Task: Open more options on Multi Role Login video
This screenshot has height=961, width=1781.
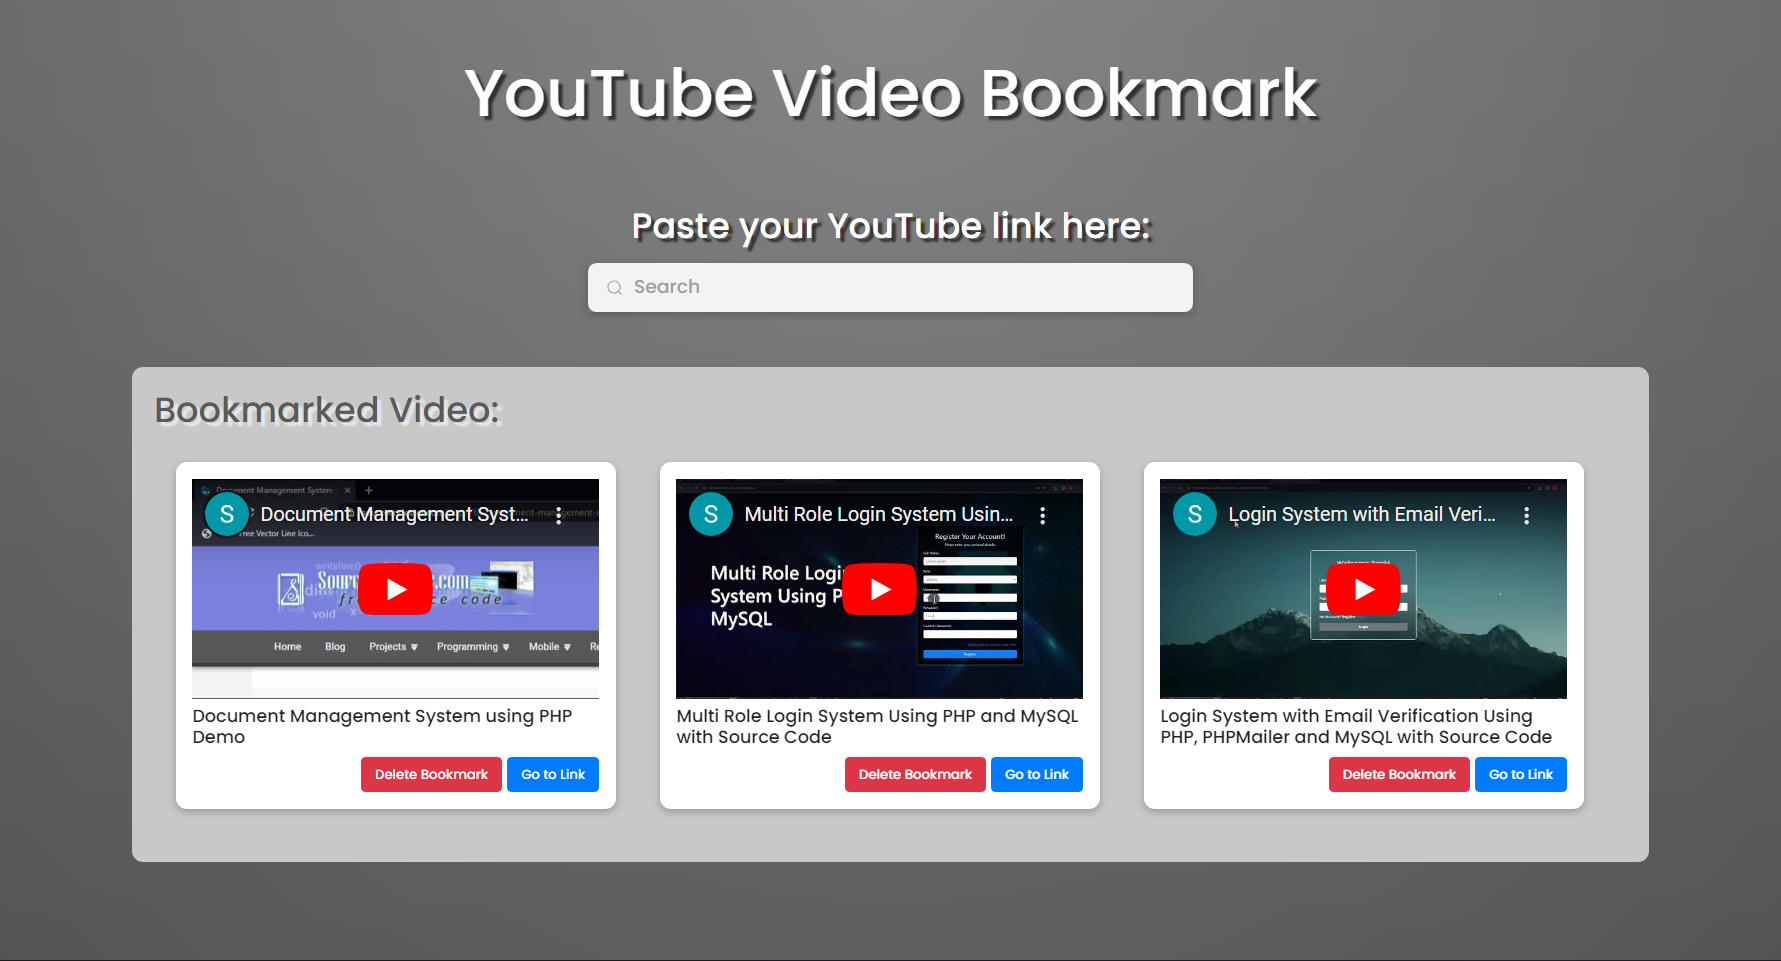Action: (1043, 515)
